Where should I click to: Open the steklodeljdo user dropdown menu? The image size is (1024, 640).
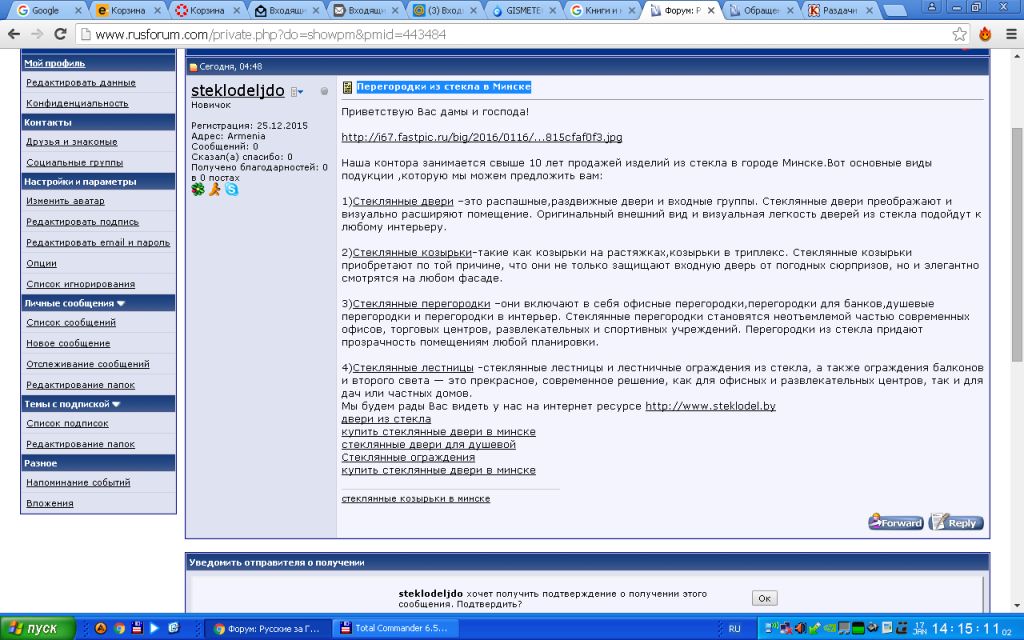297,92
